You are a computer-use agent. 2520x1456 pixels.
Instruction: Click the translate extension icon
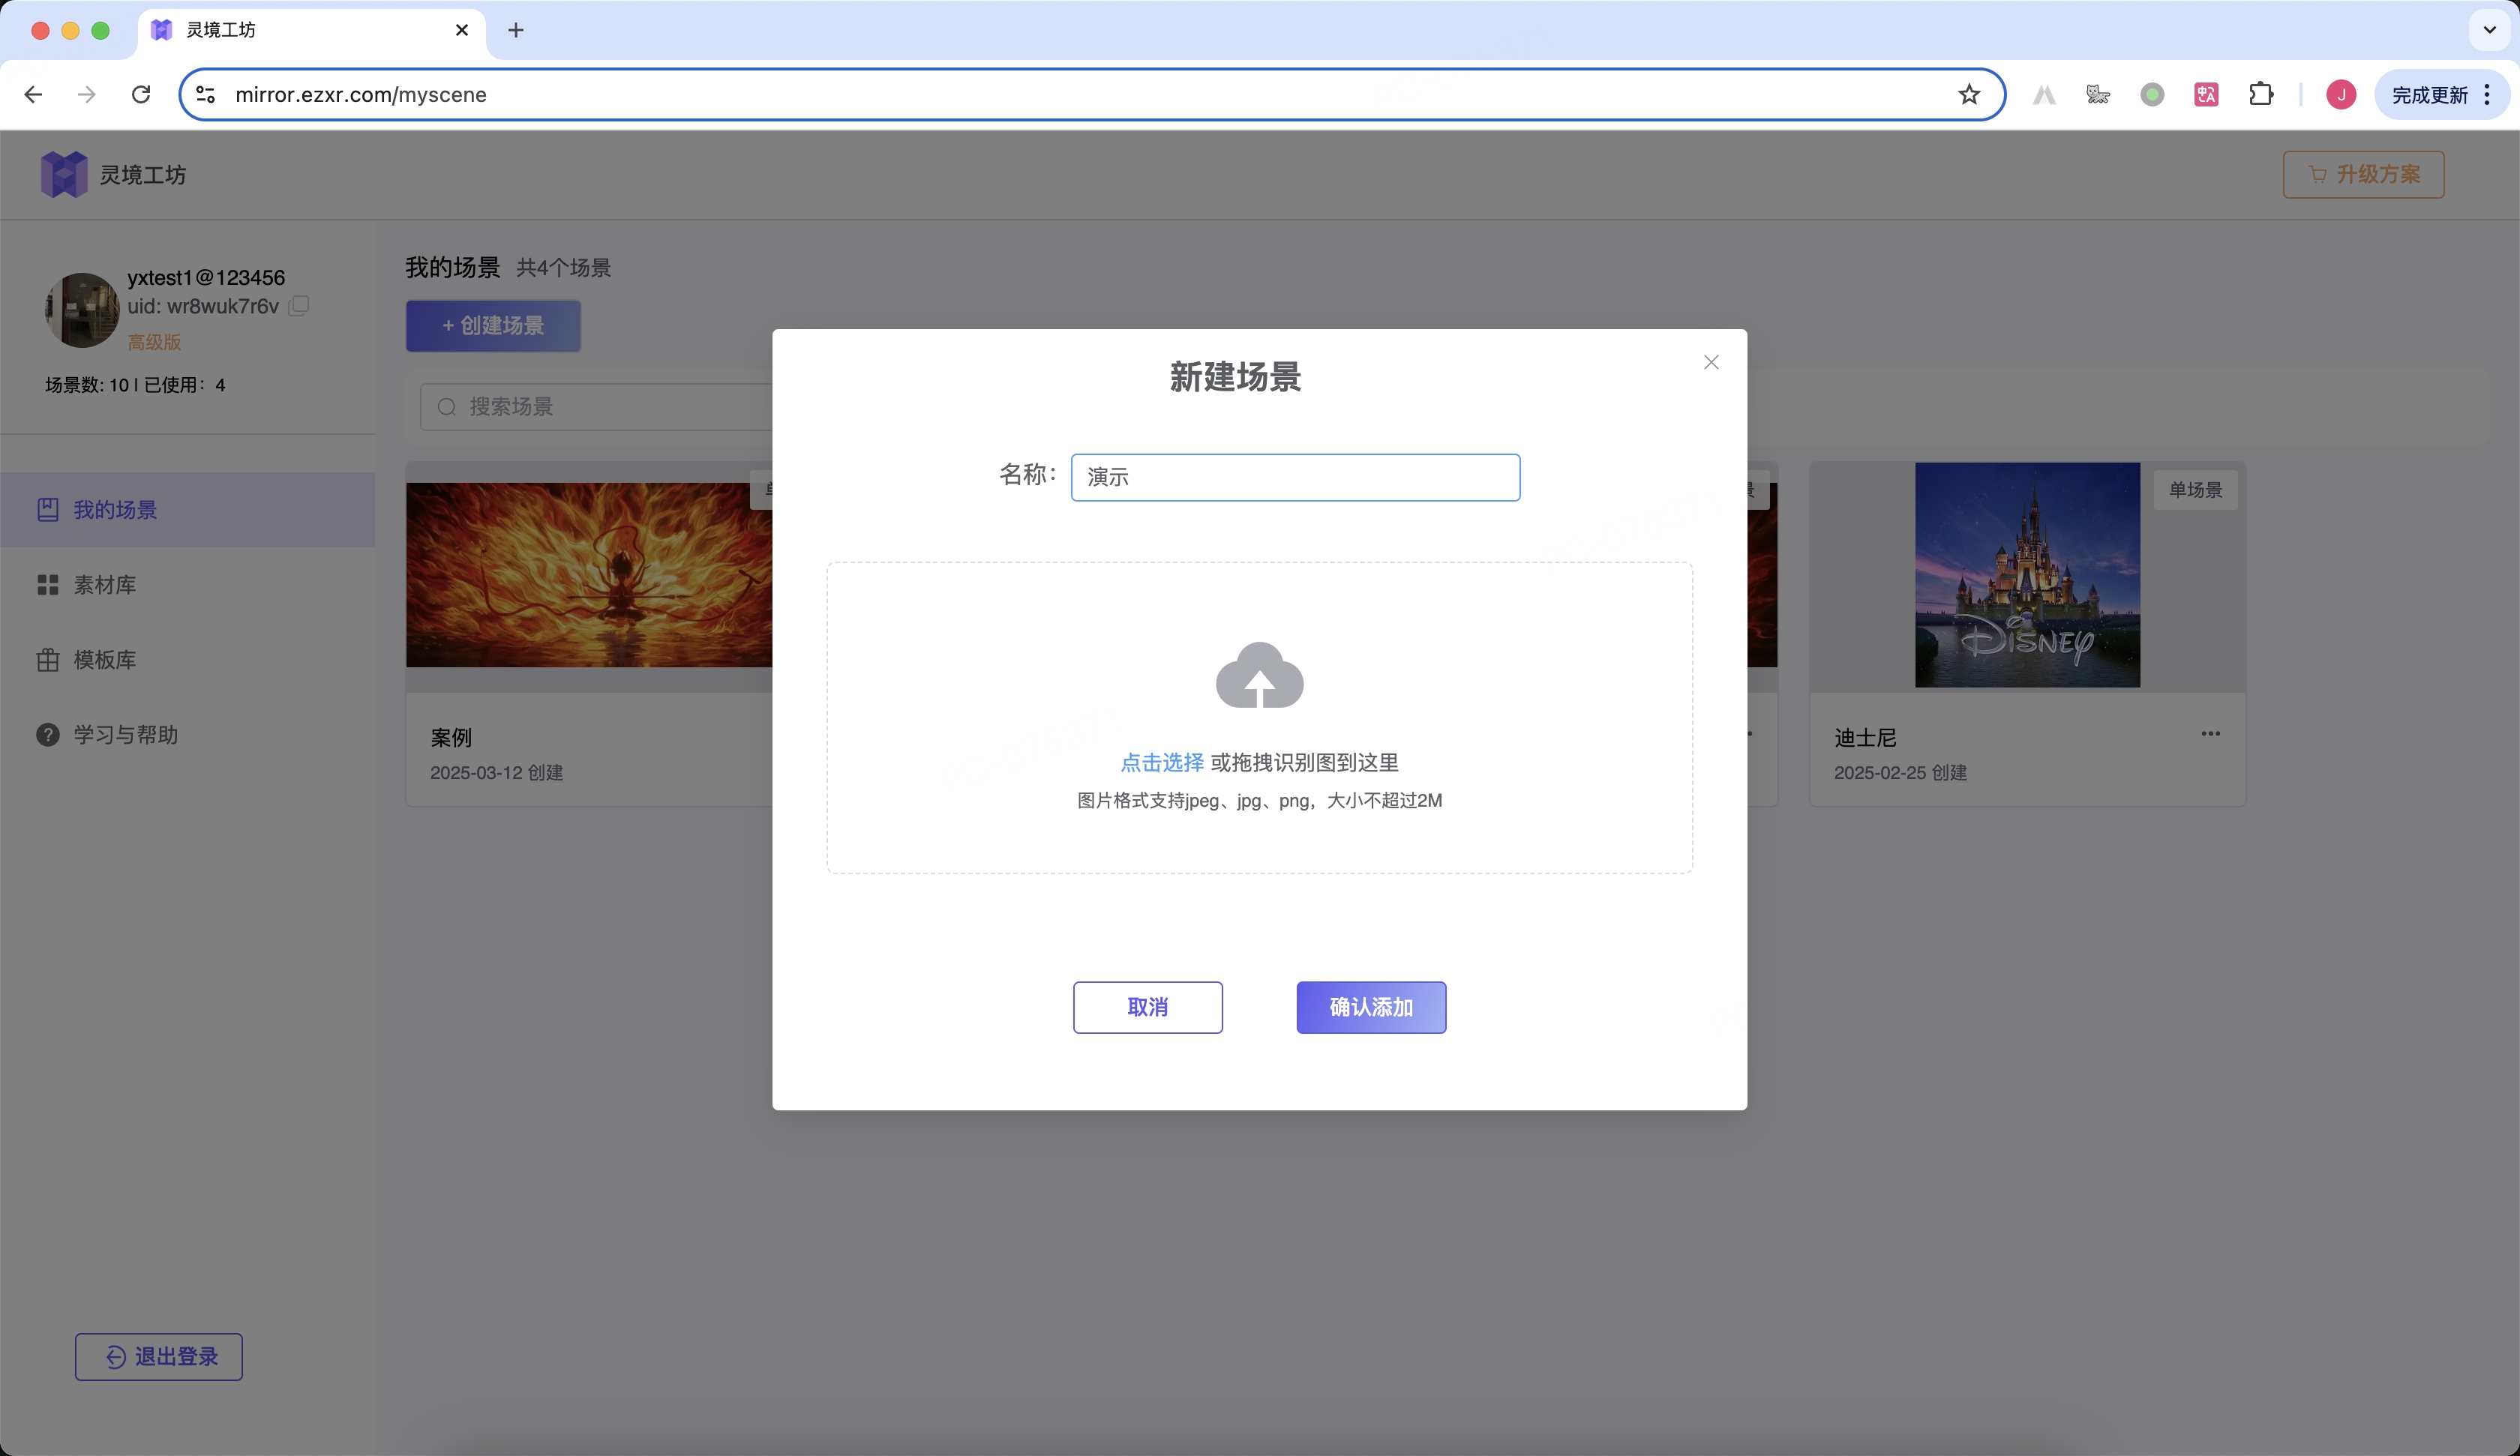click(x=2206, y=94)
